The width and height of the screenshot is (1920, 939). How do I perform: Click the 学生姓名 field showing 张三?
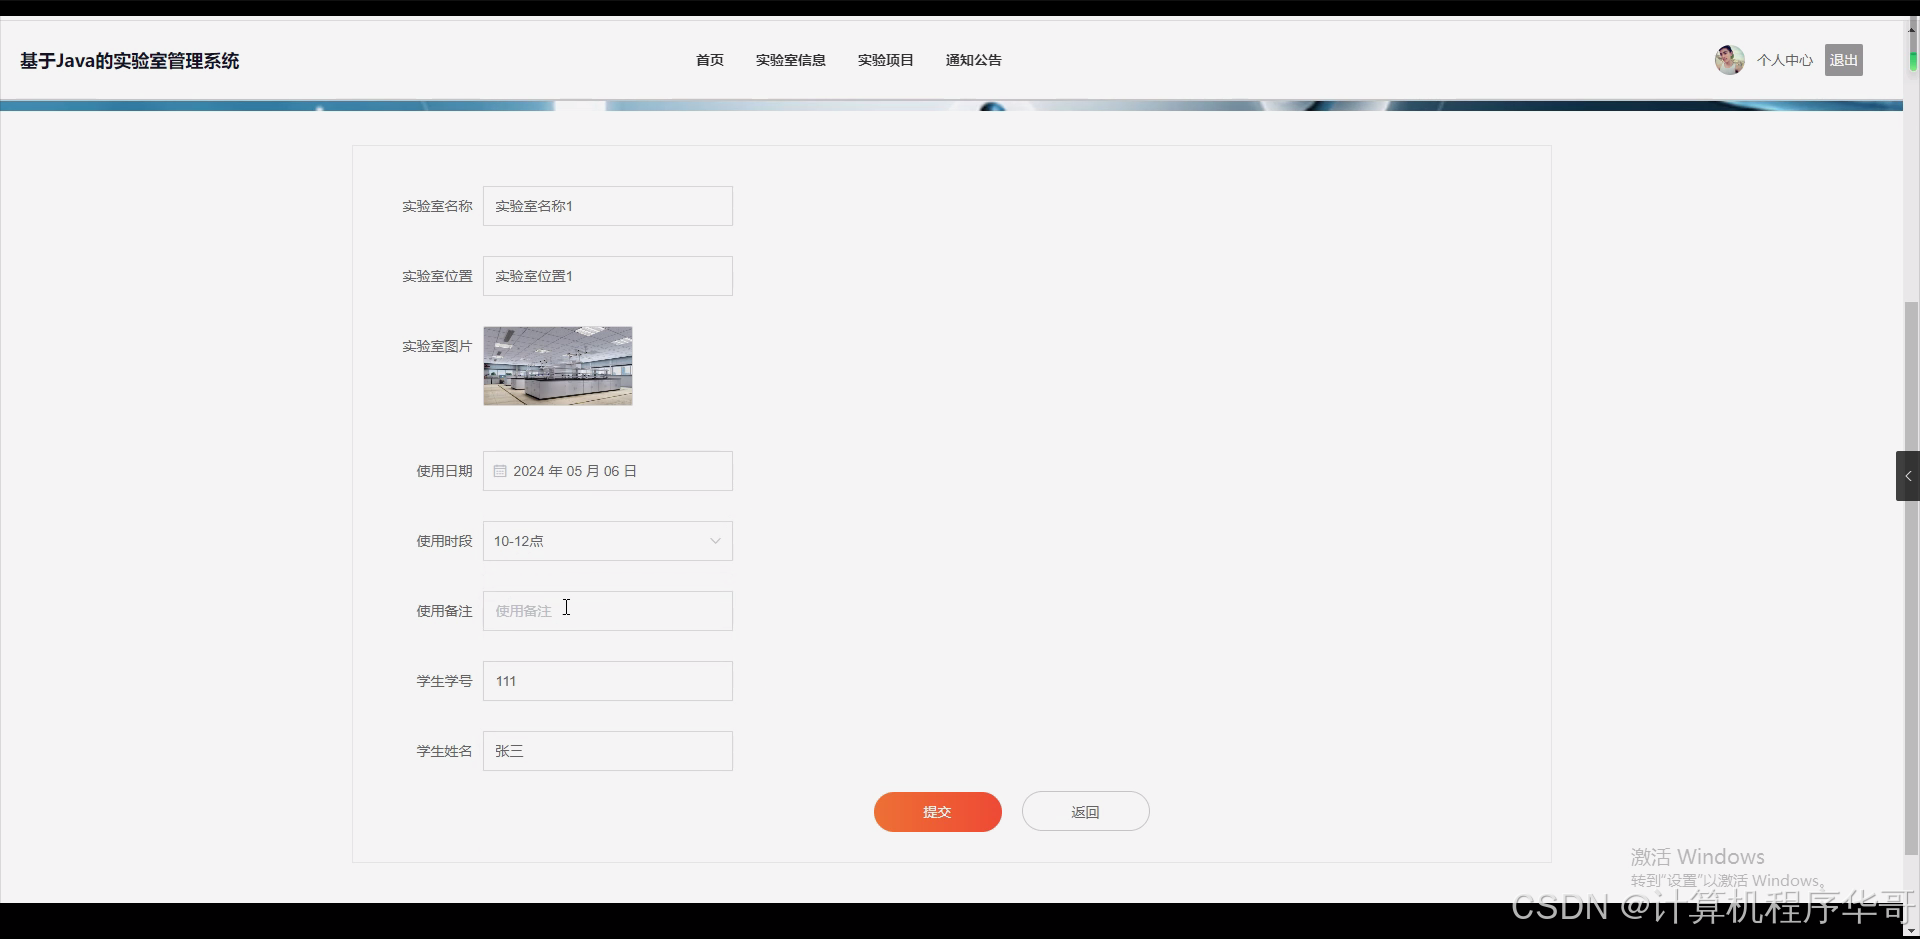(607, 751)
